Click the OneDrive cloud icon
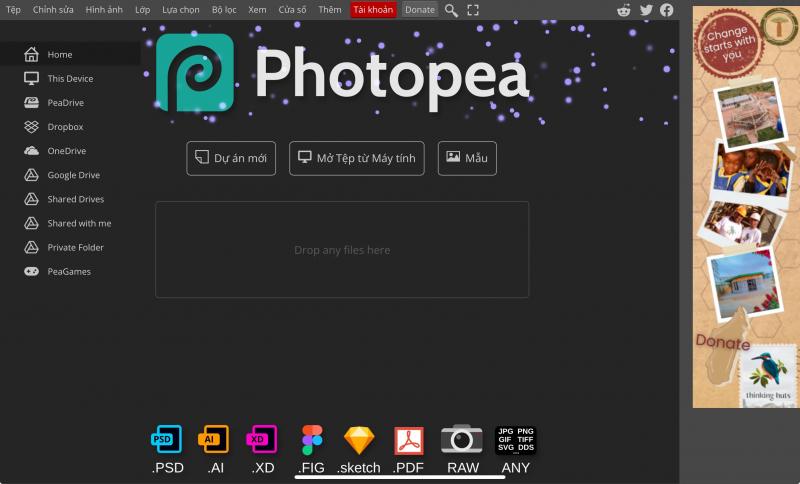The height and width of the screenshot is (484, 800). 31,150
